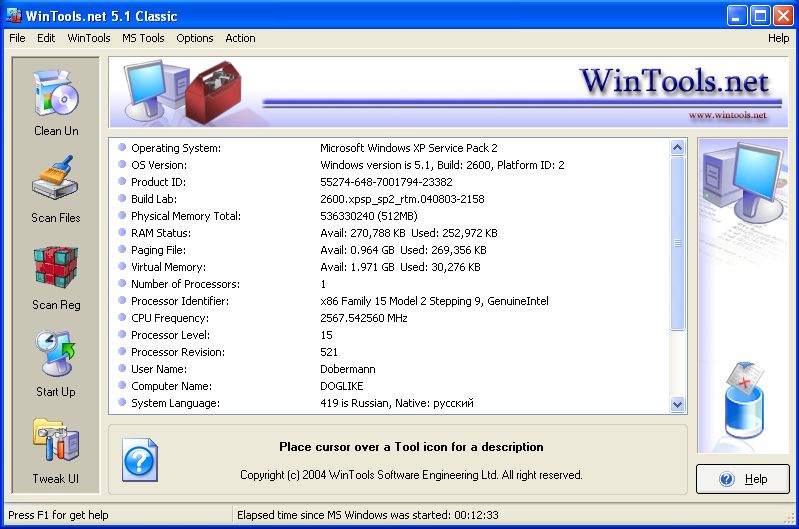This screenshot has width=799, height=529.
Task: Select the OS Version row label
Action: point(159,165)
